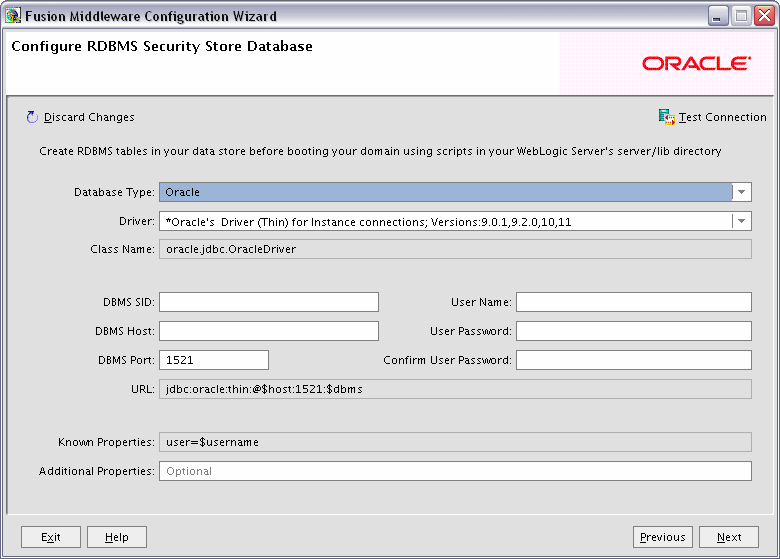The width and height of the screenshot is (780, 559).
Task: Click the "User Password:" label
Action: (471, 331)
